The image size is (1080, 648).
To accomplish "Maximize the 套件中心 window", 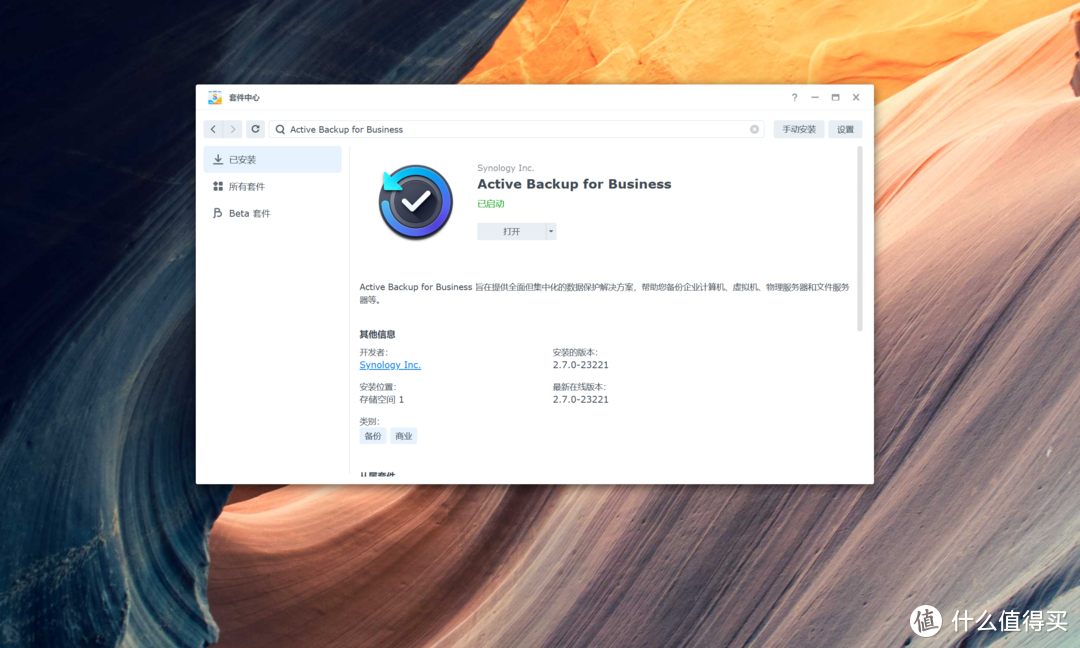I will pos(835,97).
